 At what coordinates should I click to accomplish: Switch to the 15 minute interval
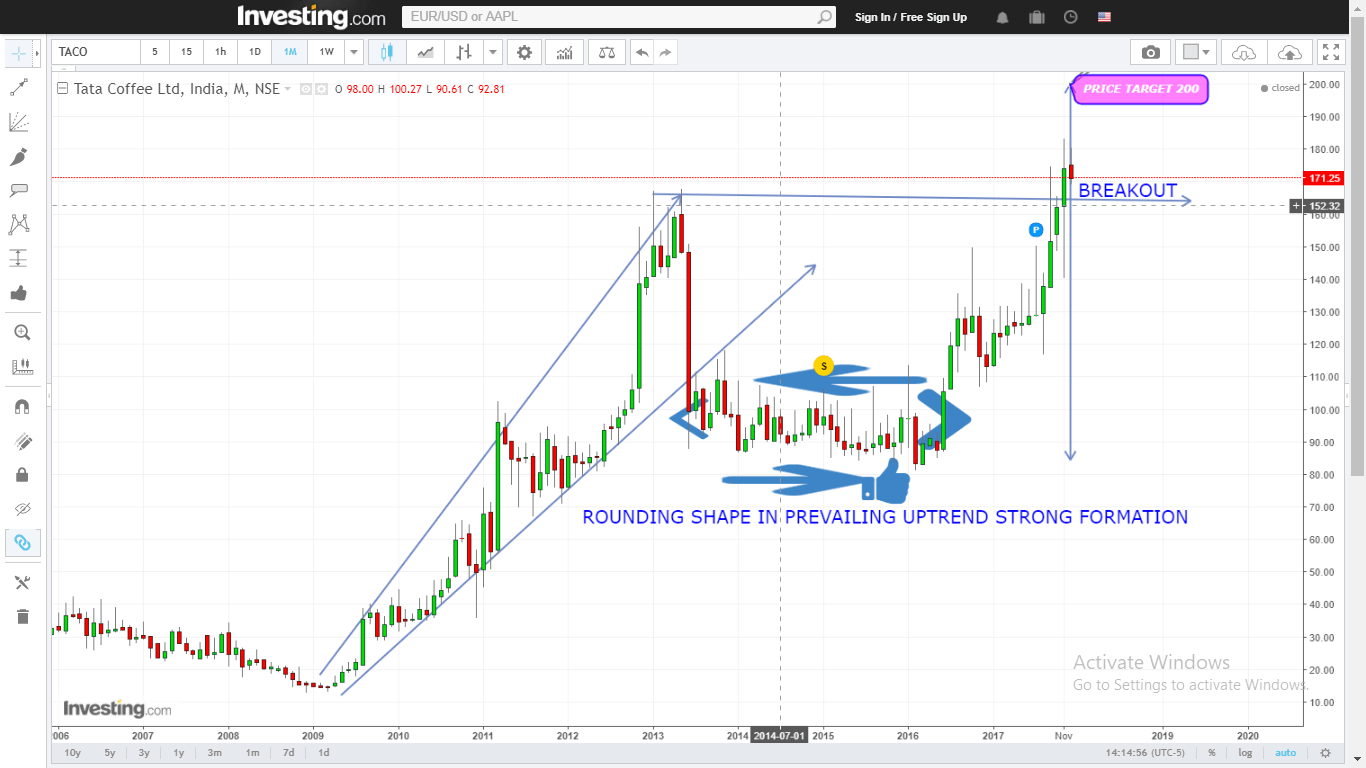(187, 52)
